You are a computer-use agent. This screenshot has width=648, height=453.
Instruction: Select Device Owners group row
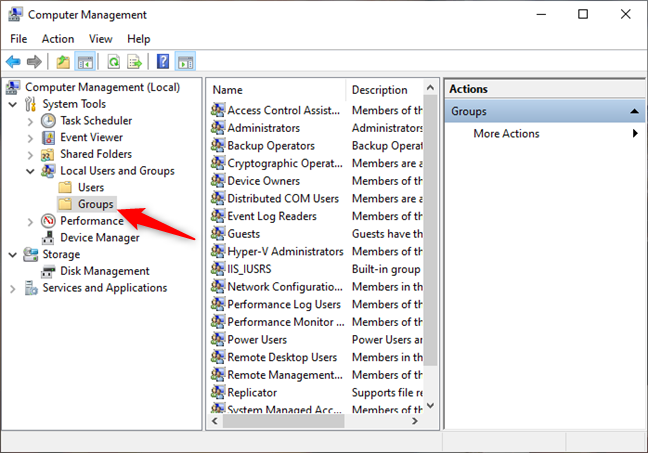click(x=317, y=181)
